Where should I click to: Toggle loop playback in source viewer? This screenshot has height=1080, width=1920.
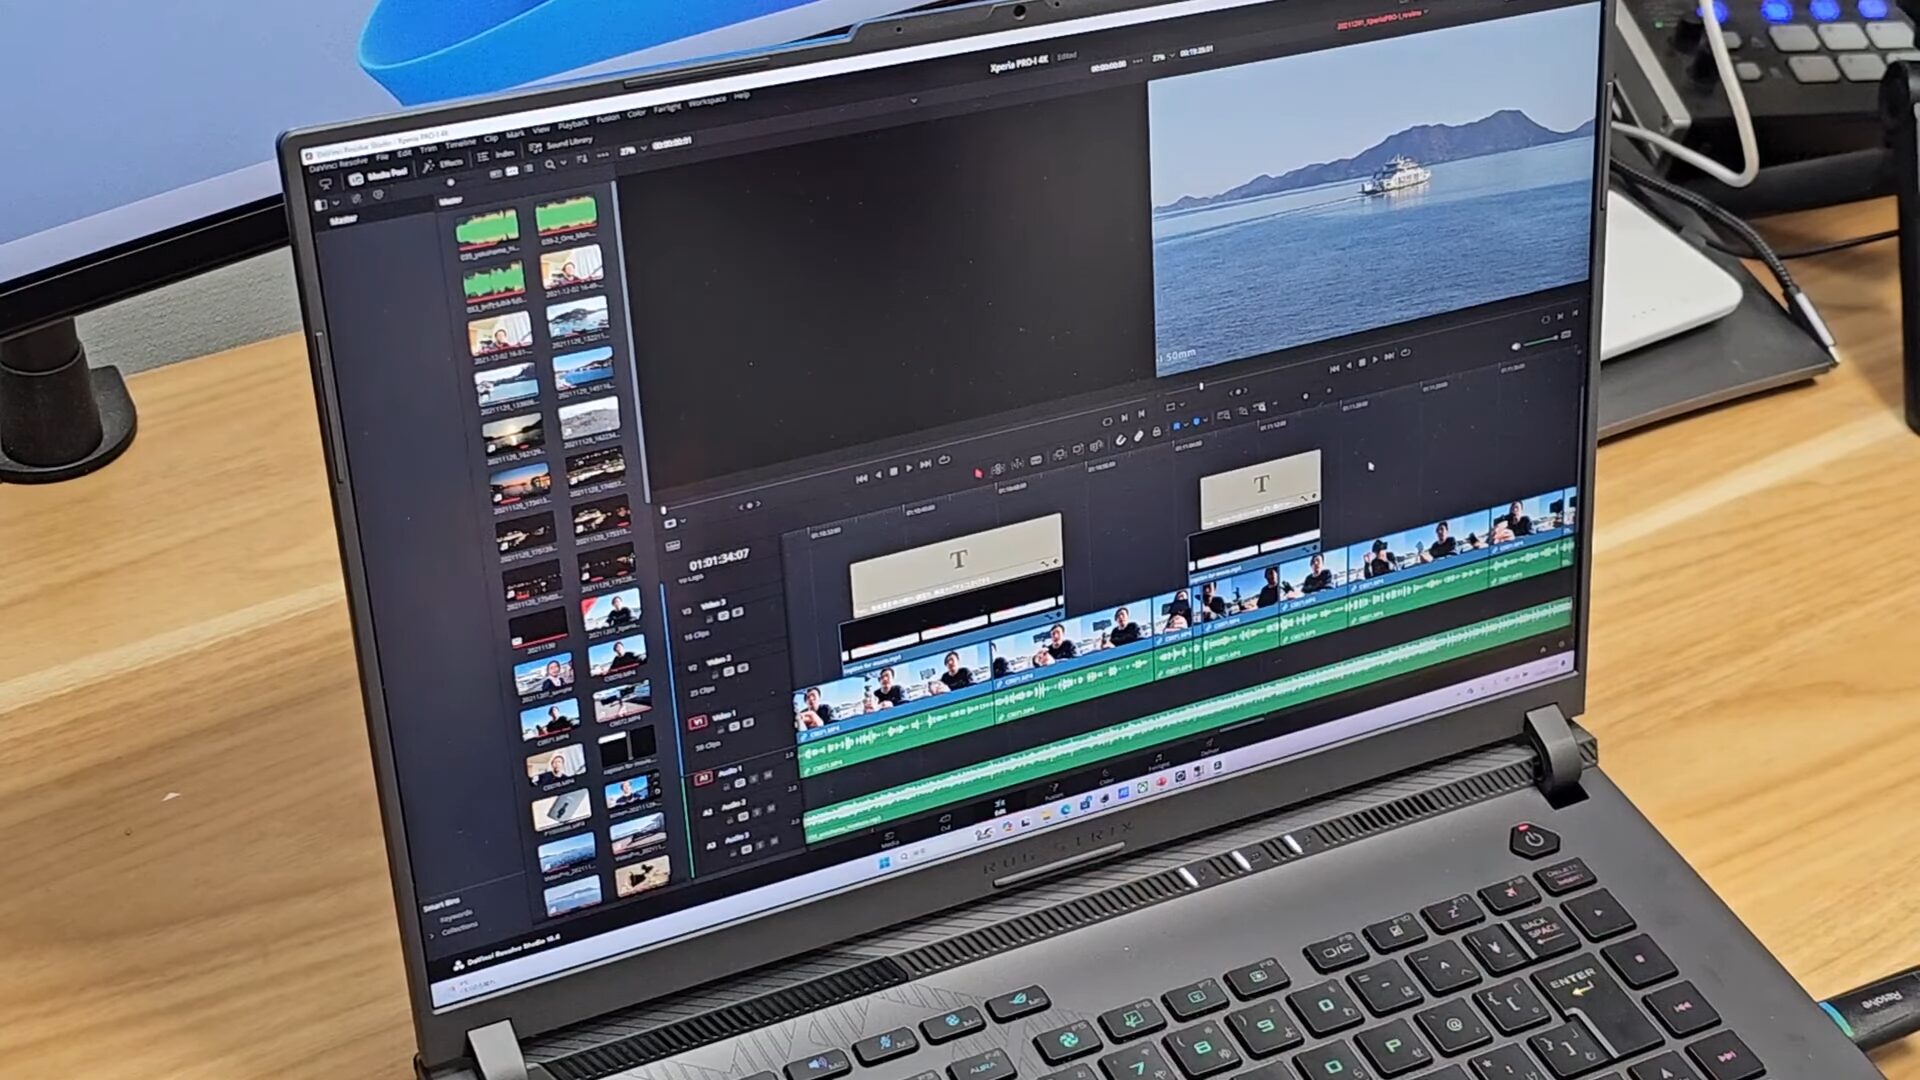click(944, 460)
